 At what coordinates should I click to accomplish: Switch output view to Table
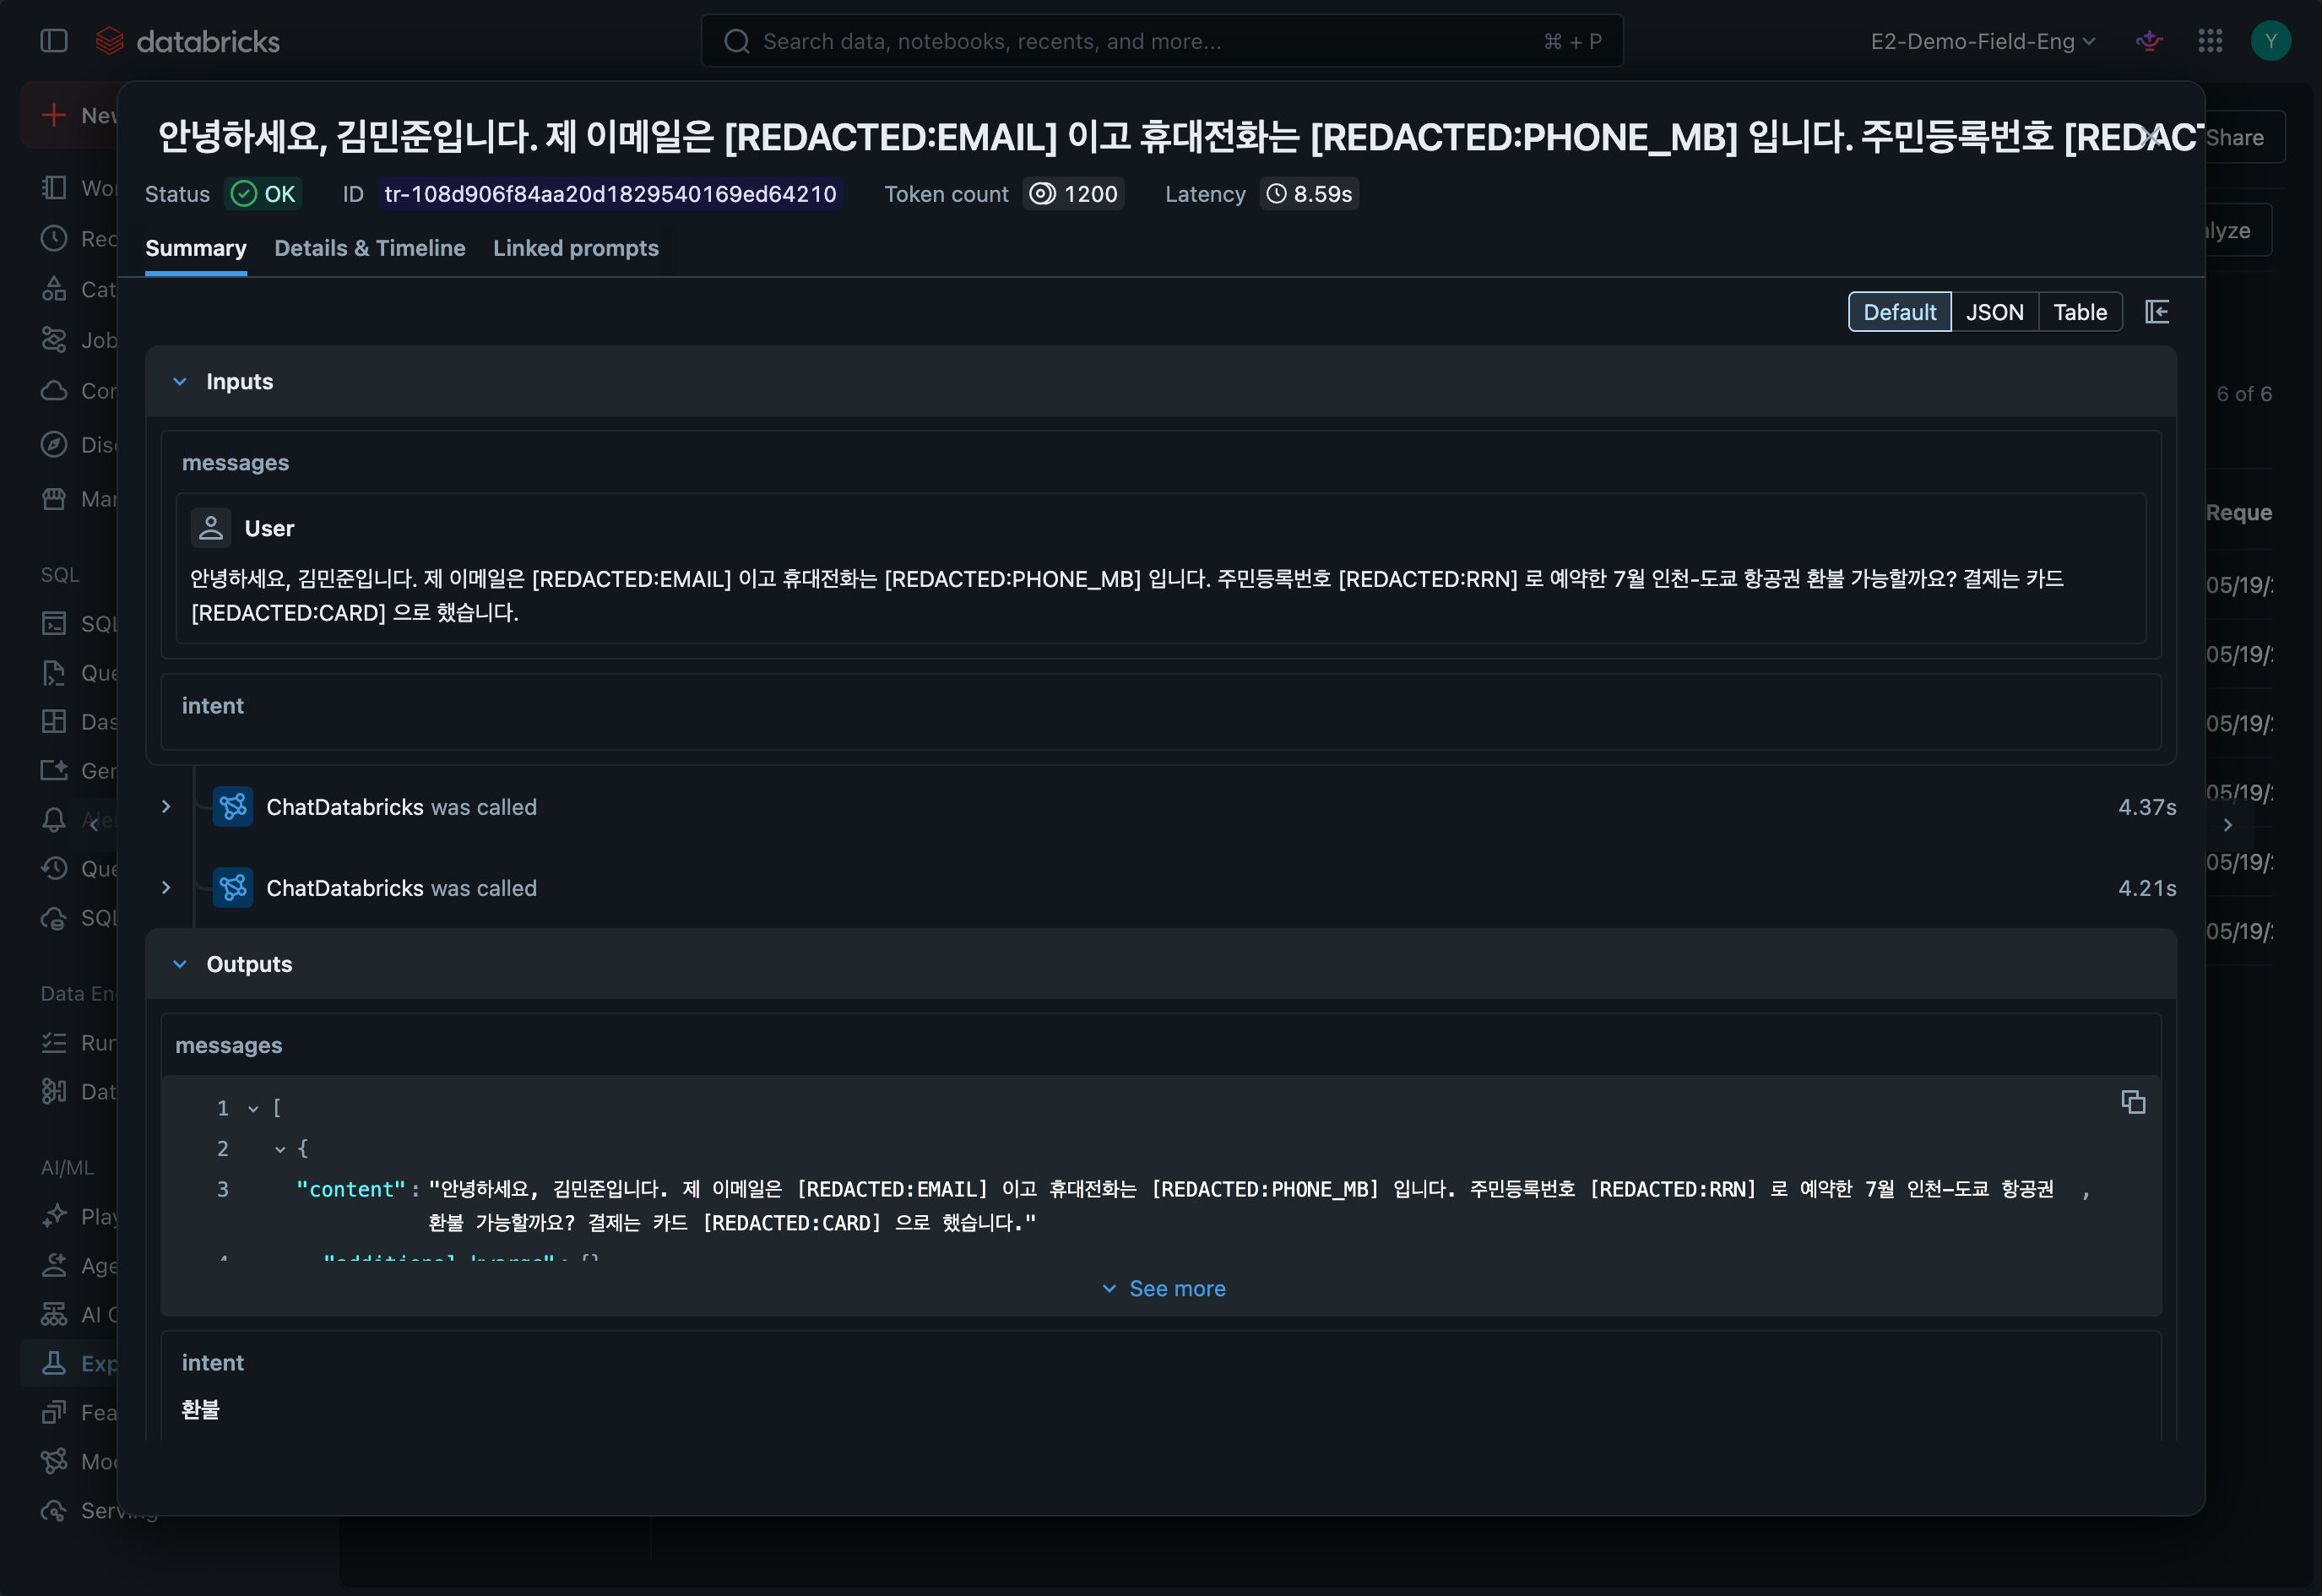pyautogui.click(x=2080, y=312)
